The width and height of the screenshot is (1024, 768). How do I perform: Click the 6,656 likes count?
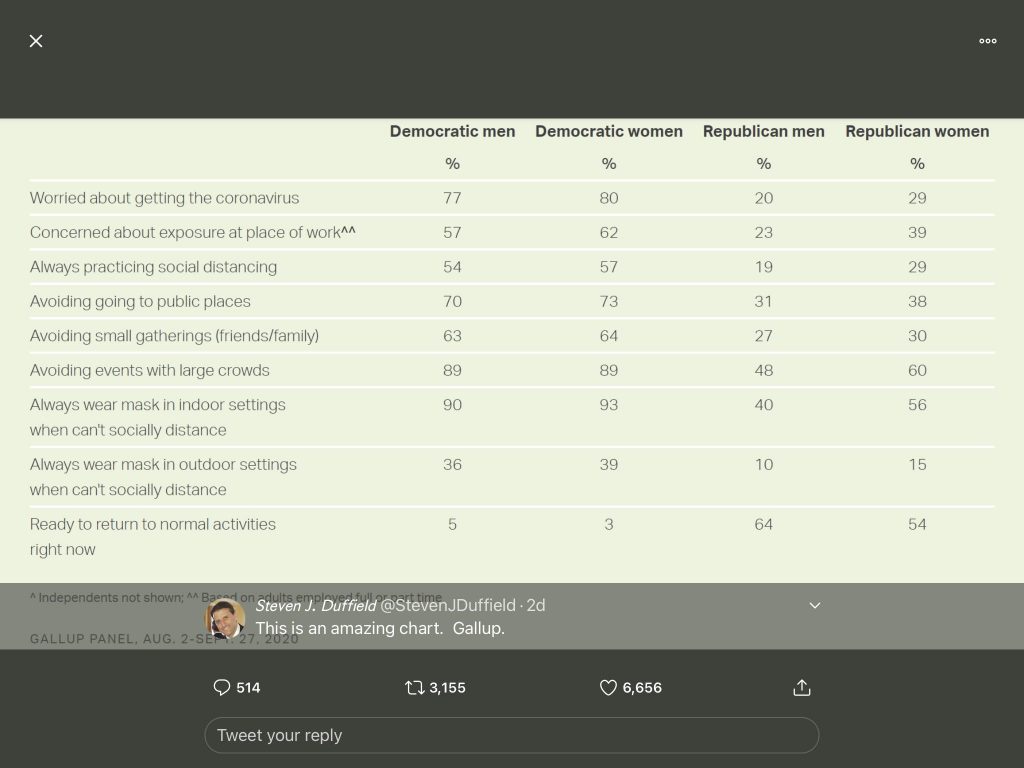click(x=642, y=687)
